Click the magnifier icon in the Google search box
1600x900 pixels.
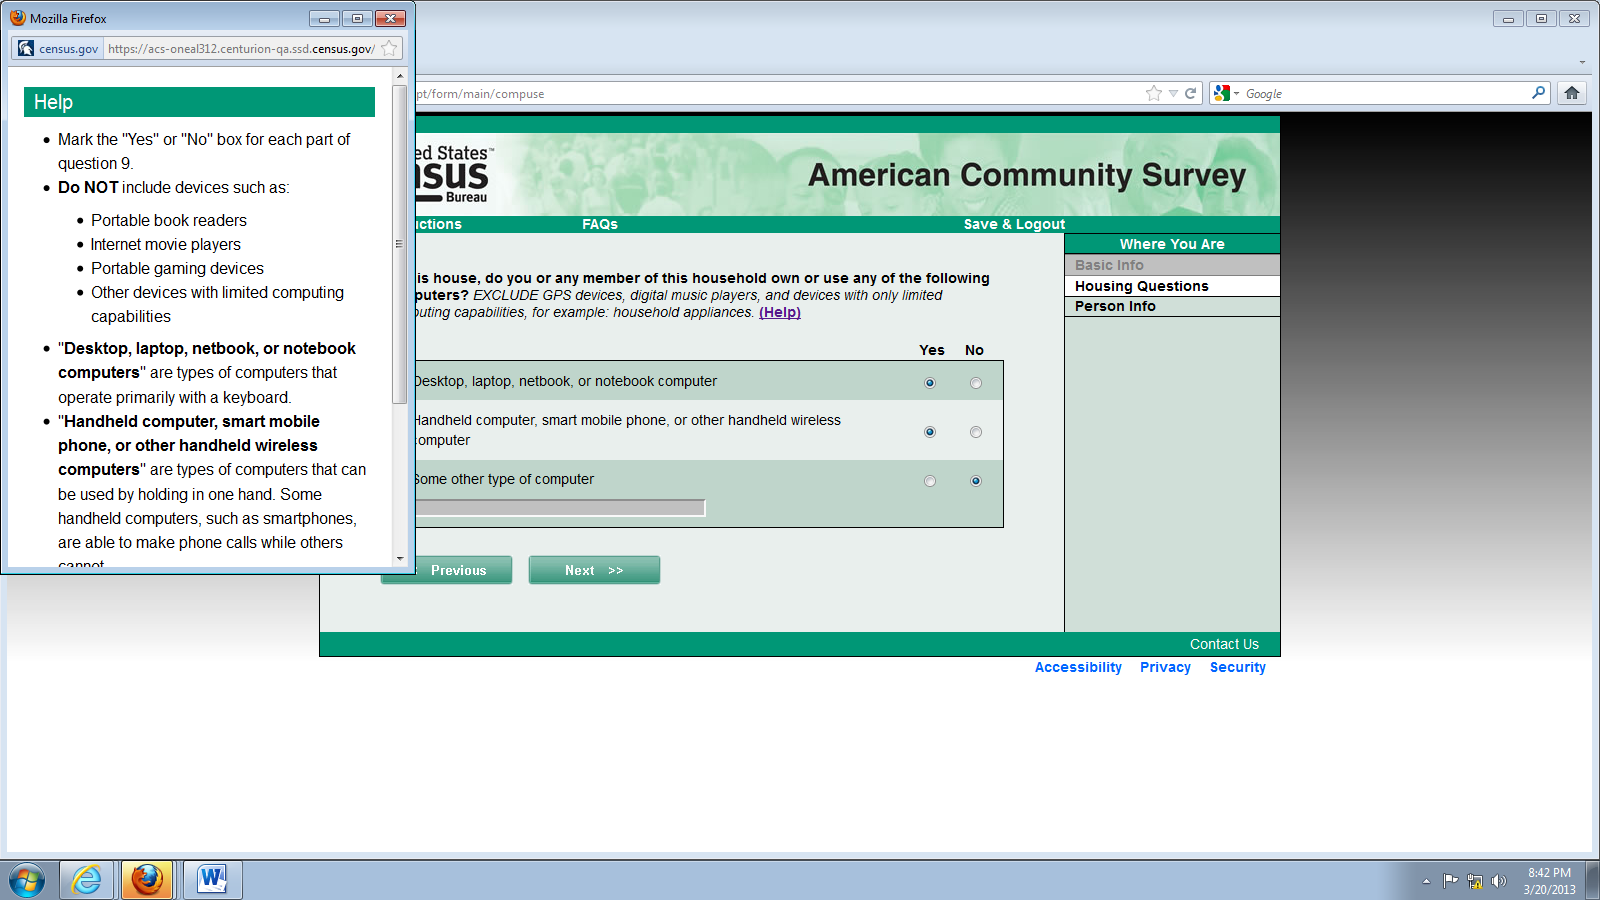1538,93
